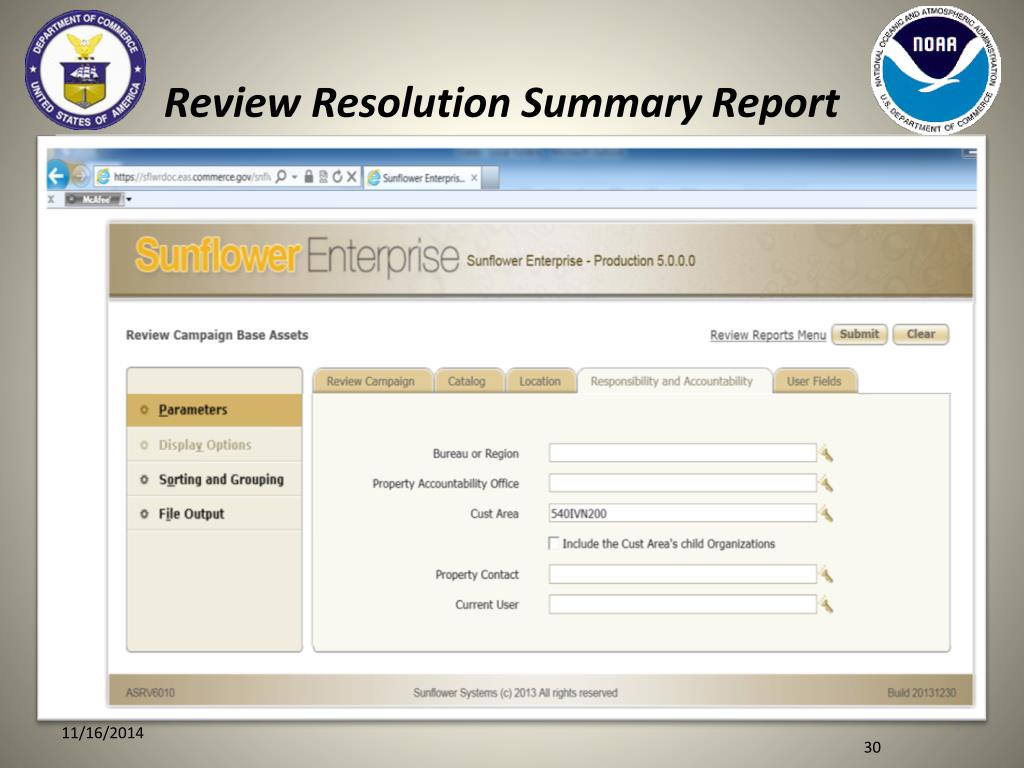The height and width of the screenshot is (768, 1024).
Task: Click the Clear button
Action: (921, 334)
